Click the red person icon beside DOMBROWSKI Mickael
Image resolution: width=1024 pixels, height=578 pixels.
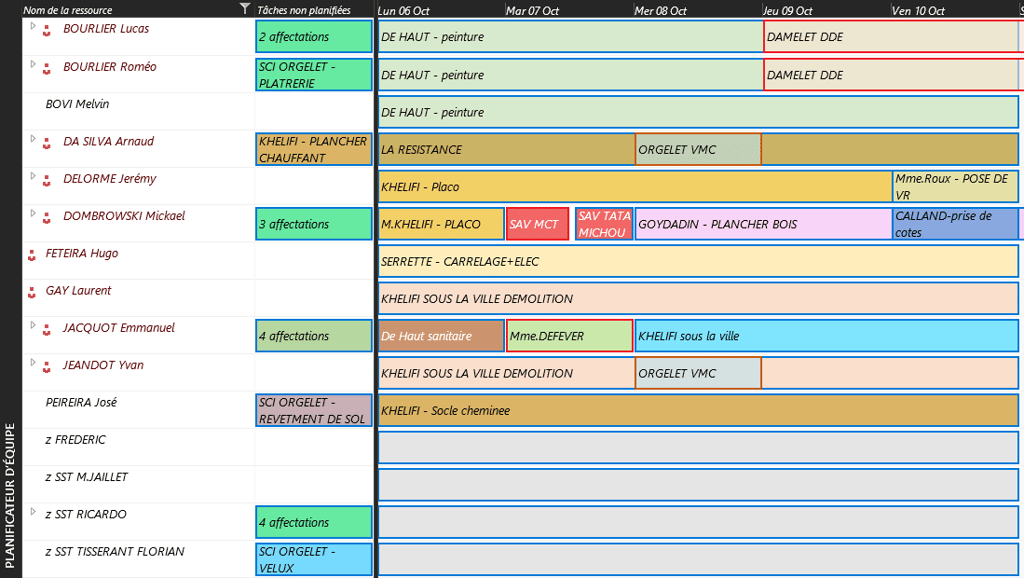(x=46, y=217)
